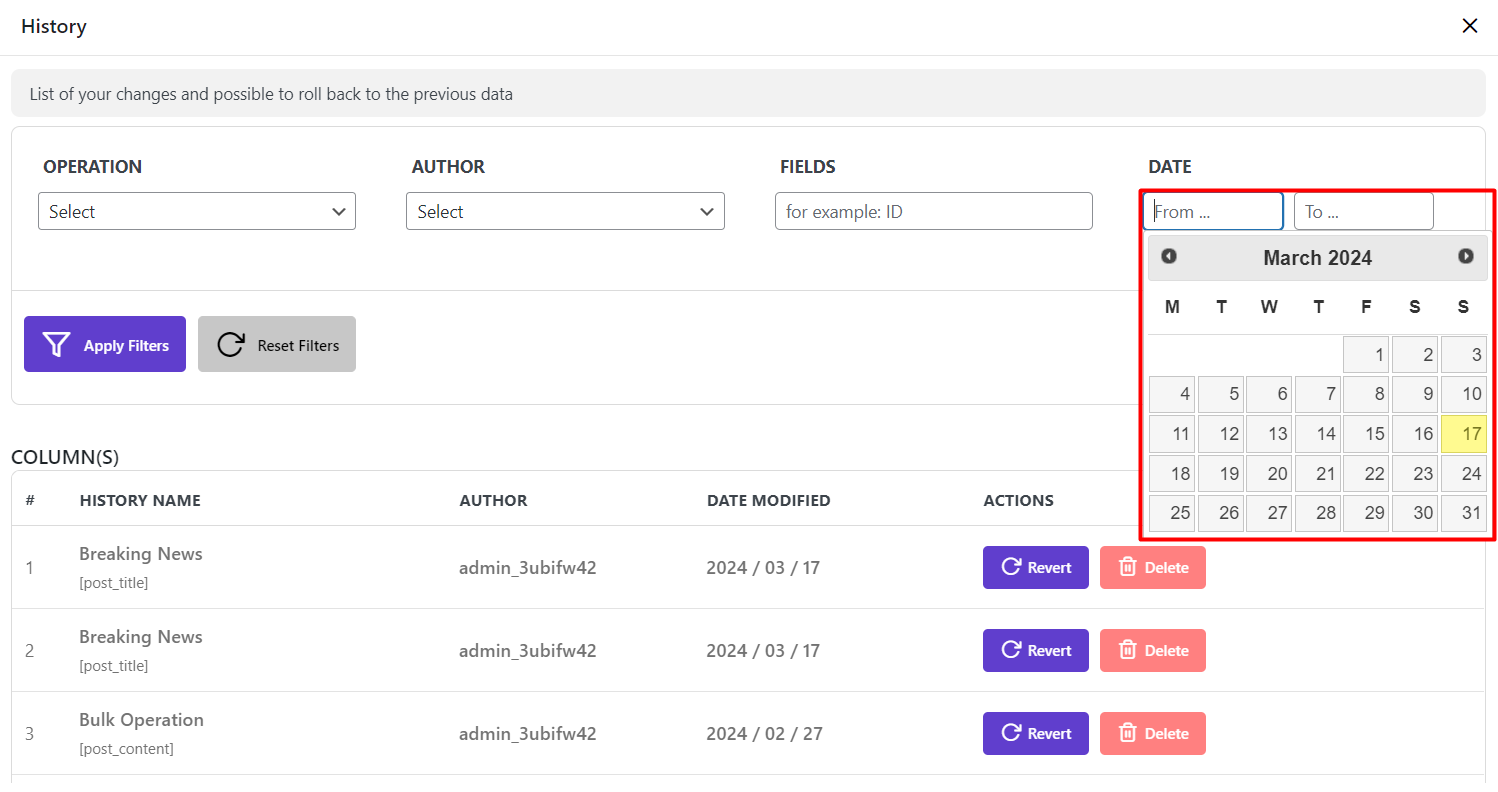This screenshot has width=1498, height=792.
Task: Select March 25 in the date picker
Action: pos(1172,513)
